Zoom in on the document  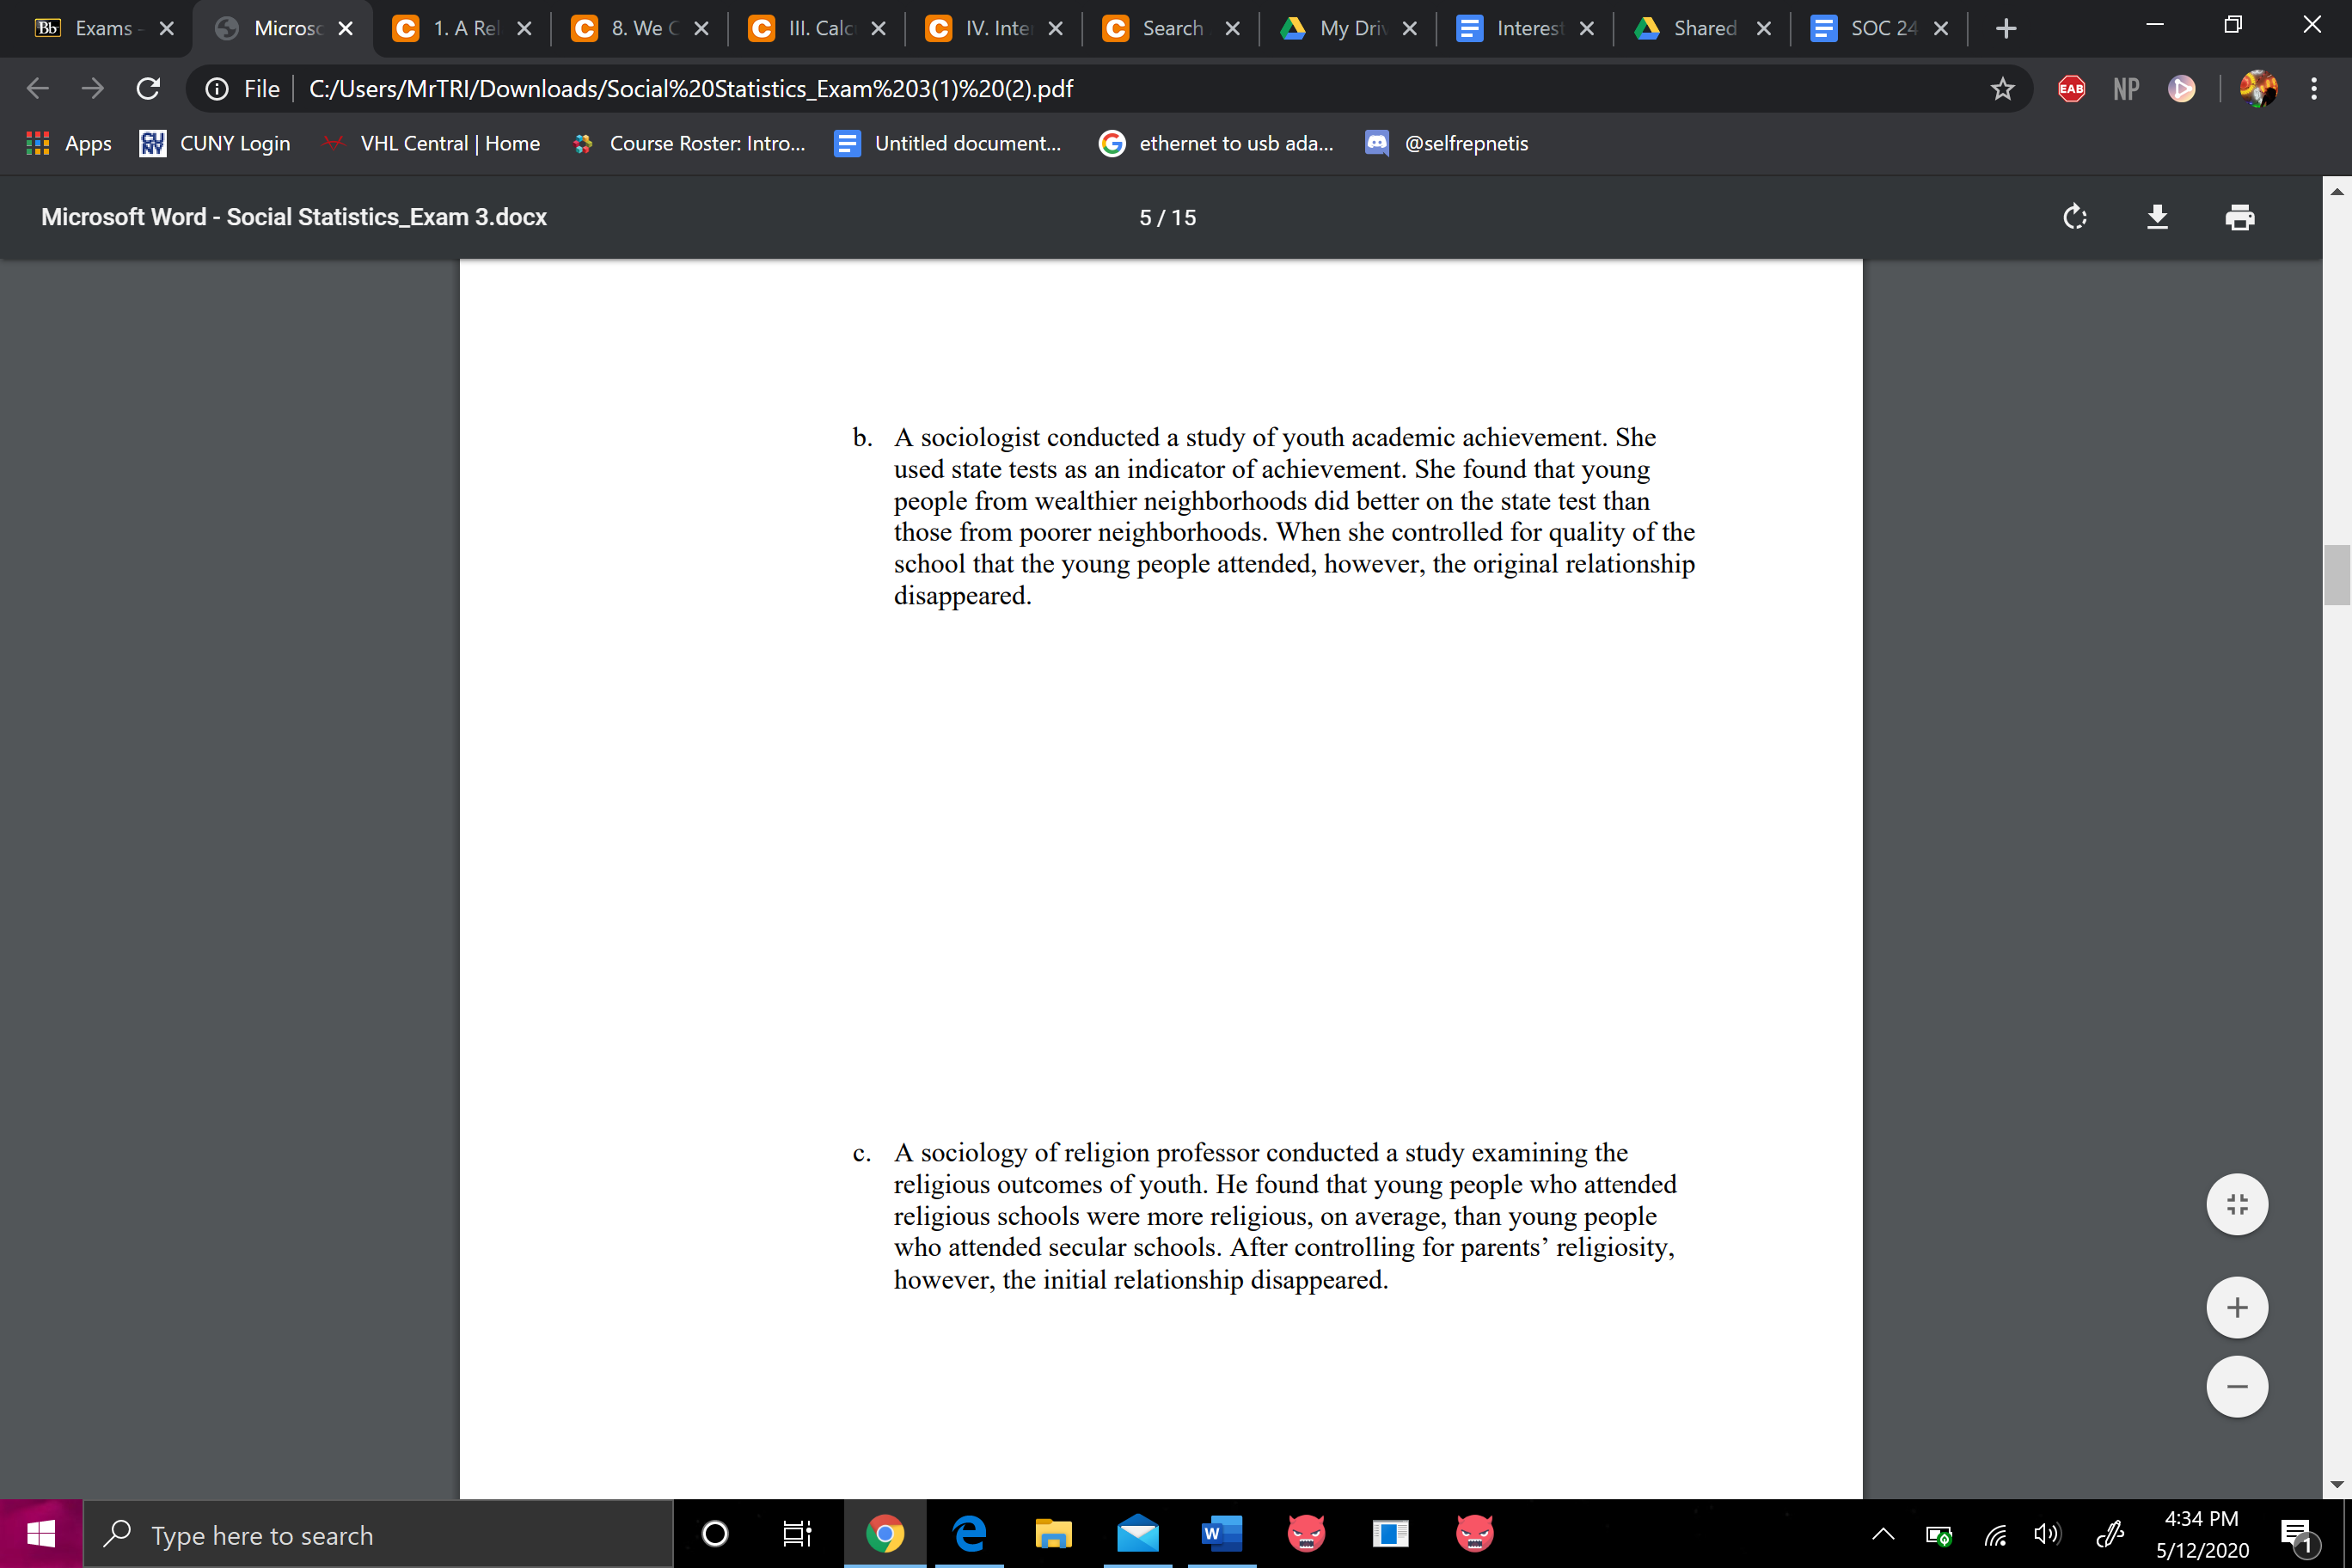(2237, 1307)
